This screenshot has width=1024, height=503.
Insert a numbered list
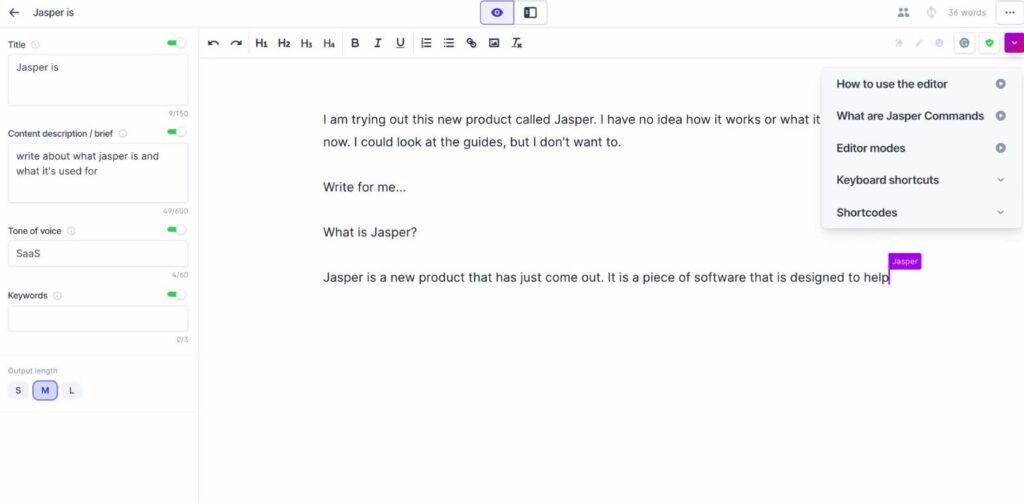coord(426,43)
